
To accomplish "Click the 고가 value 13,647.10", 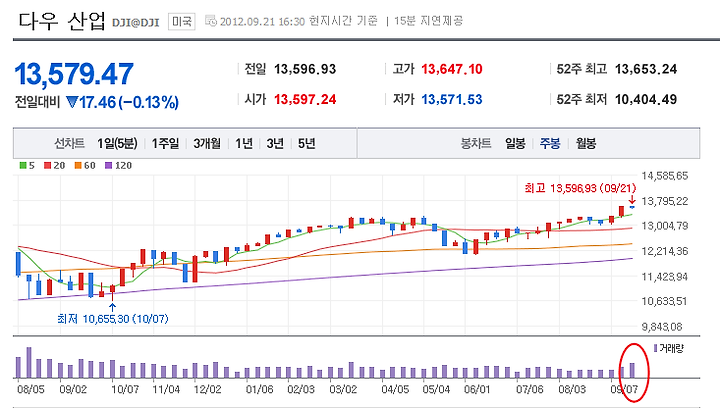I will click(452, 69).
